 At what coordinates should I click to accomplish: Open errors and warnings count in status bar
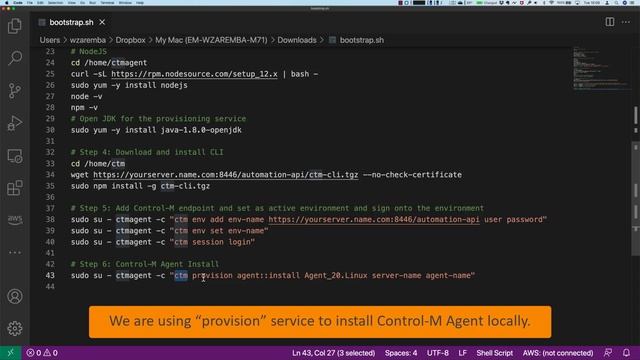tap(42, 353)
